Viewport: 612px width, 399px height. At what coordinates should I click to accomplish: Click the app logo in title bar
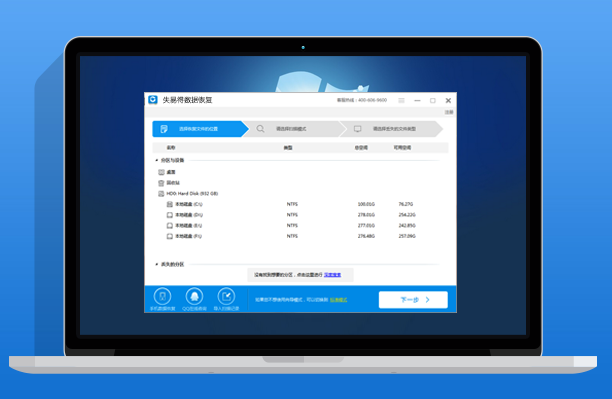pos(153,100)
